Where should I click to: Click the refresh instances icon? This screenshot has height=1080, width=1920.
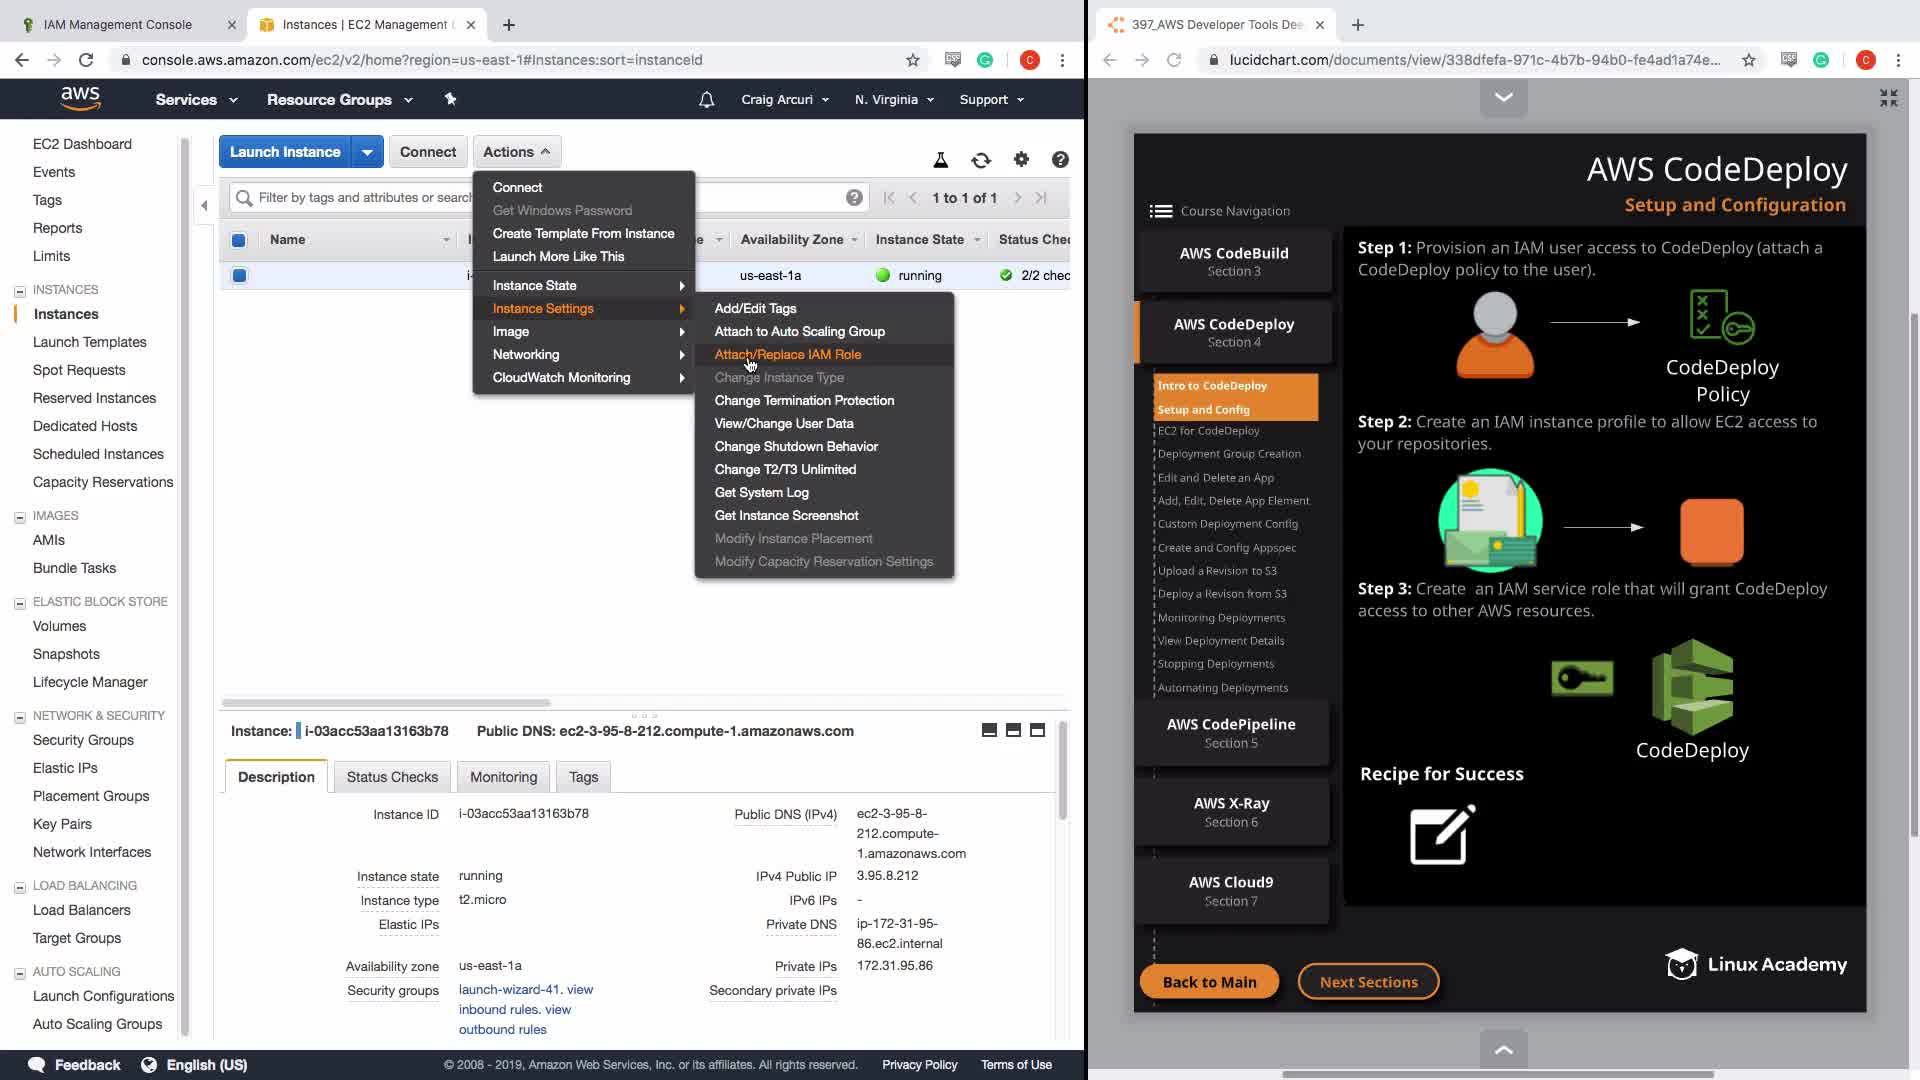[x=980, y=160]
